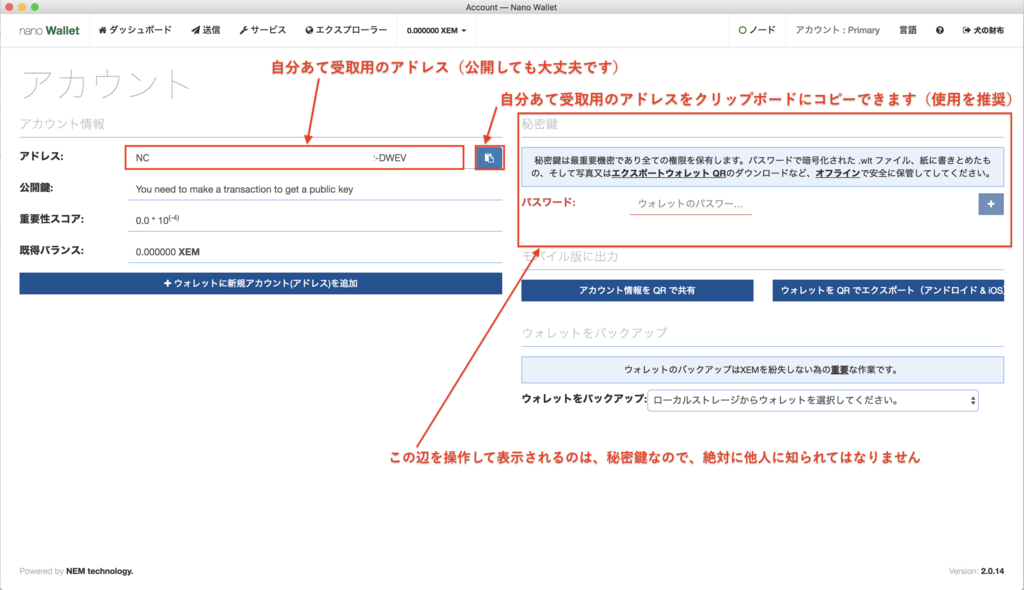The width and height of the screenshot is (1024, 590).
Task: Click ウォレットに新規アカウント(アドレス)を追加 button
Action: coord(261,284)
